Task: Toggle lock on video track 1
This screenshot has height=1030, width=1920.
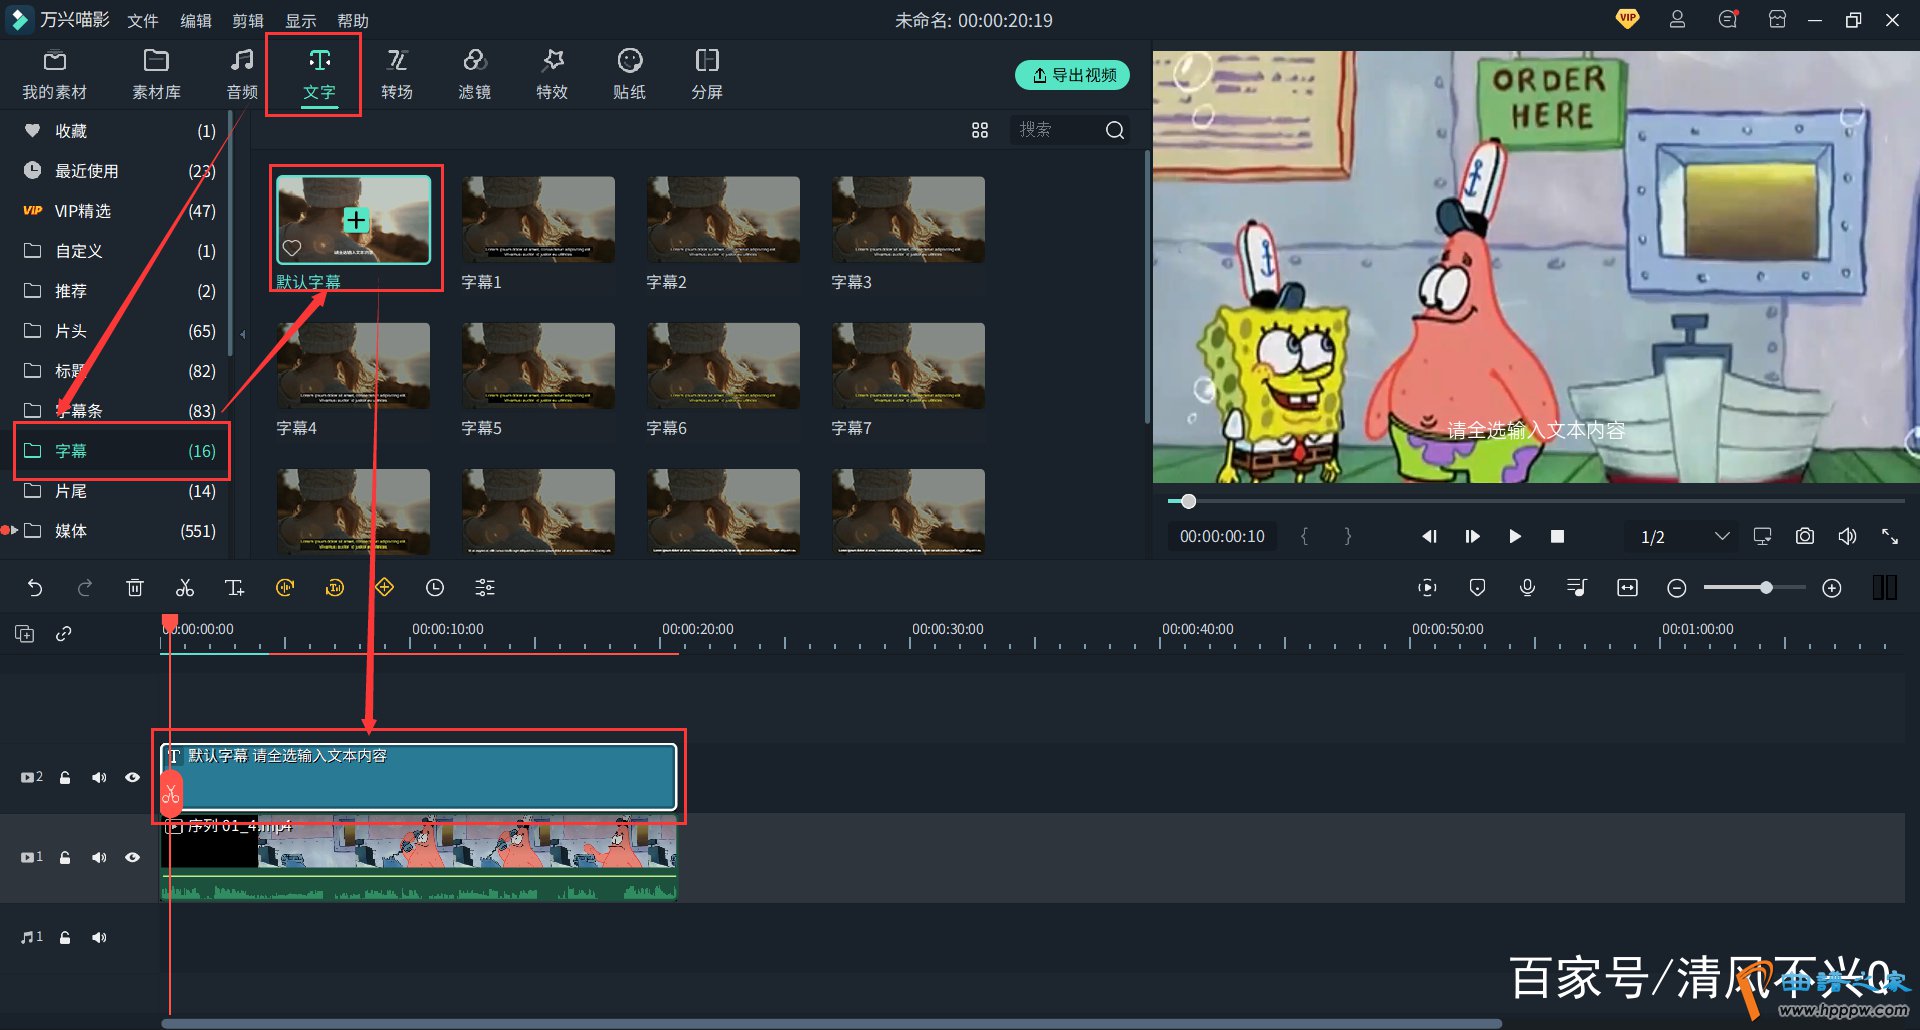Action: 65,857
